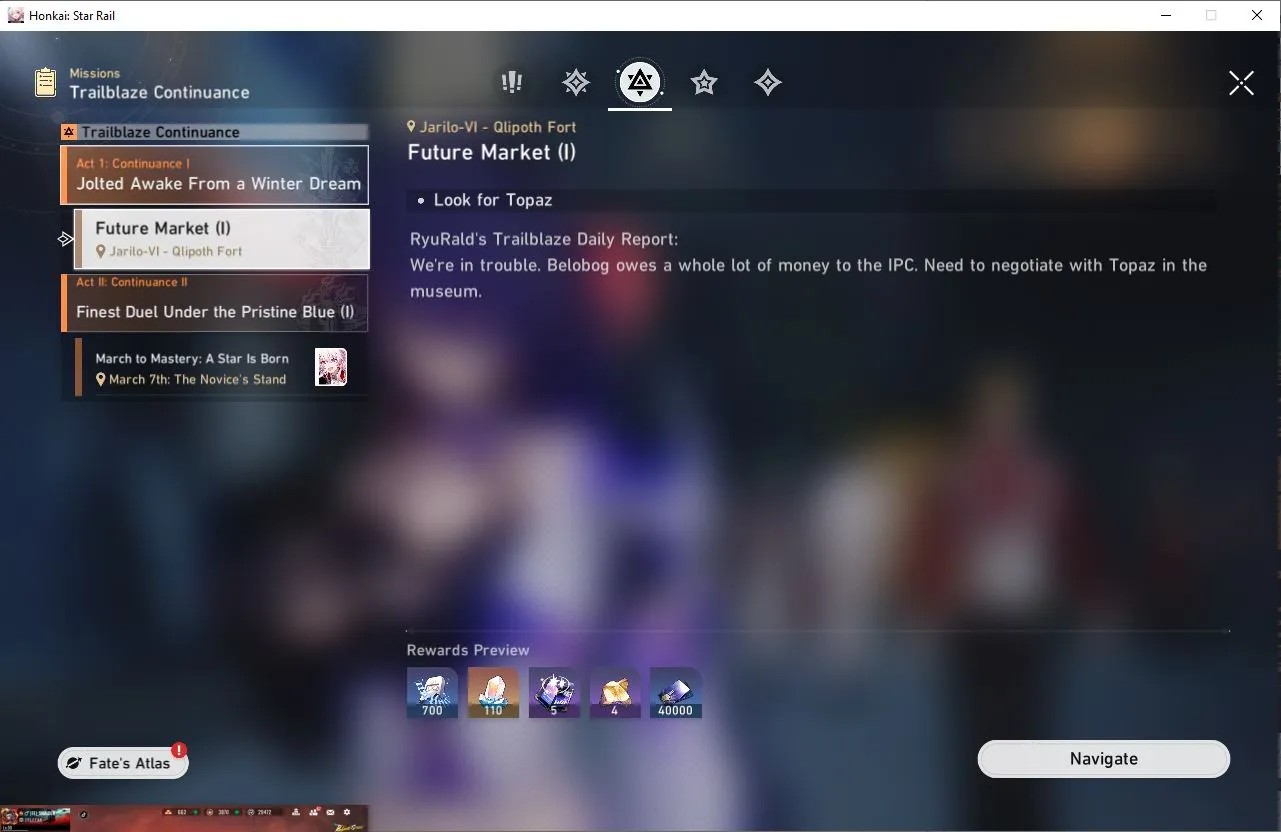The width and height of the screenshot is (1281, 832).
Task: Inspect the golden reward icon with quantity 4
Action: (615, 693)
